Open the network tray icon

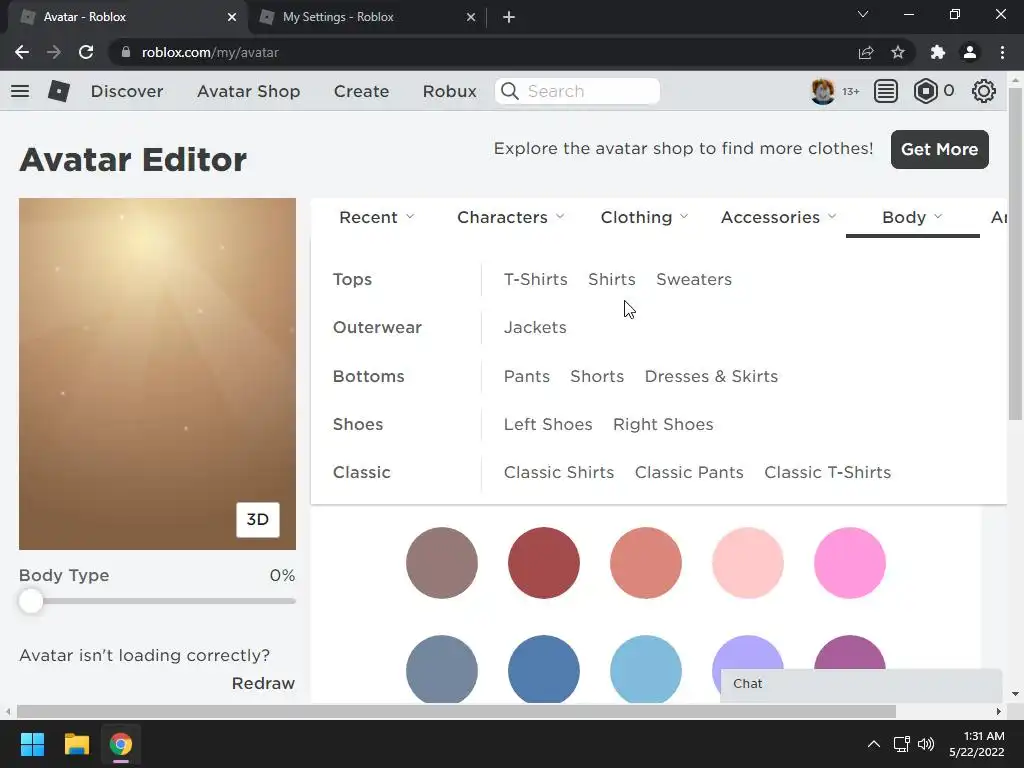pyautogui.click(x=902, y=744)
